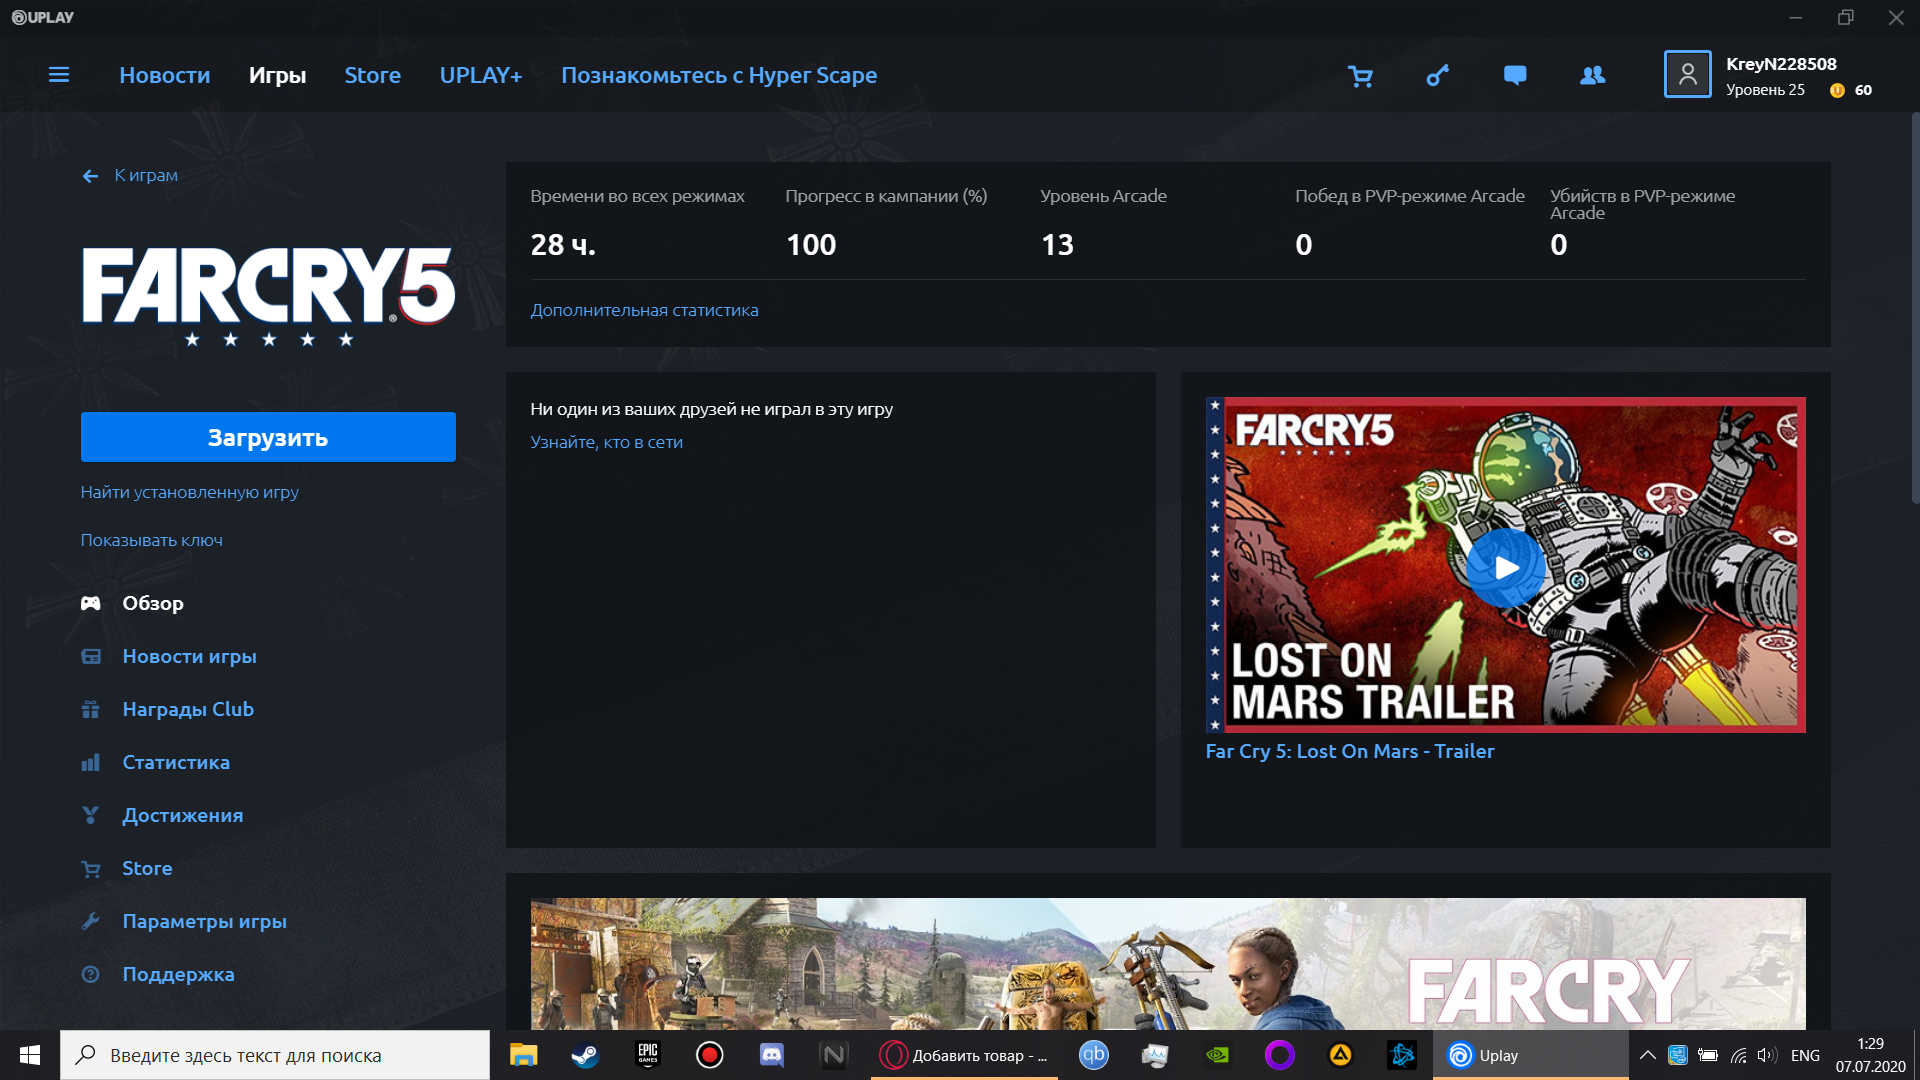1920x1080 pixels.
Task: Click the Windows Start button
Action: (29, 1055)
